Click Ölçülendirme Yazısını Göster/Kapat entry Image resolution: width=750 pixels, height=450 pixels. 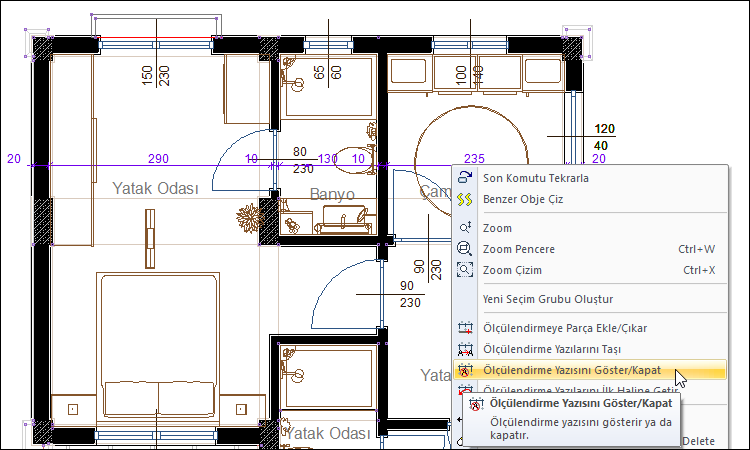590,370
